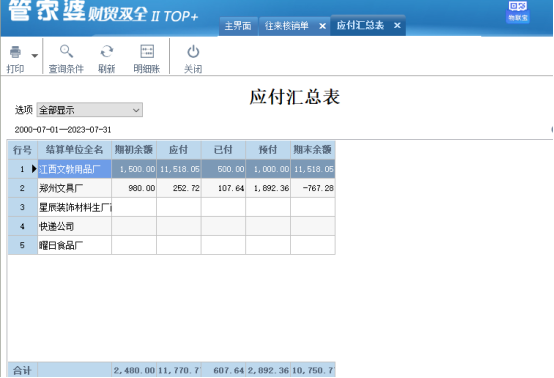Close the 应付汇总表 tab

click(x=397, y=25)
